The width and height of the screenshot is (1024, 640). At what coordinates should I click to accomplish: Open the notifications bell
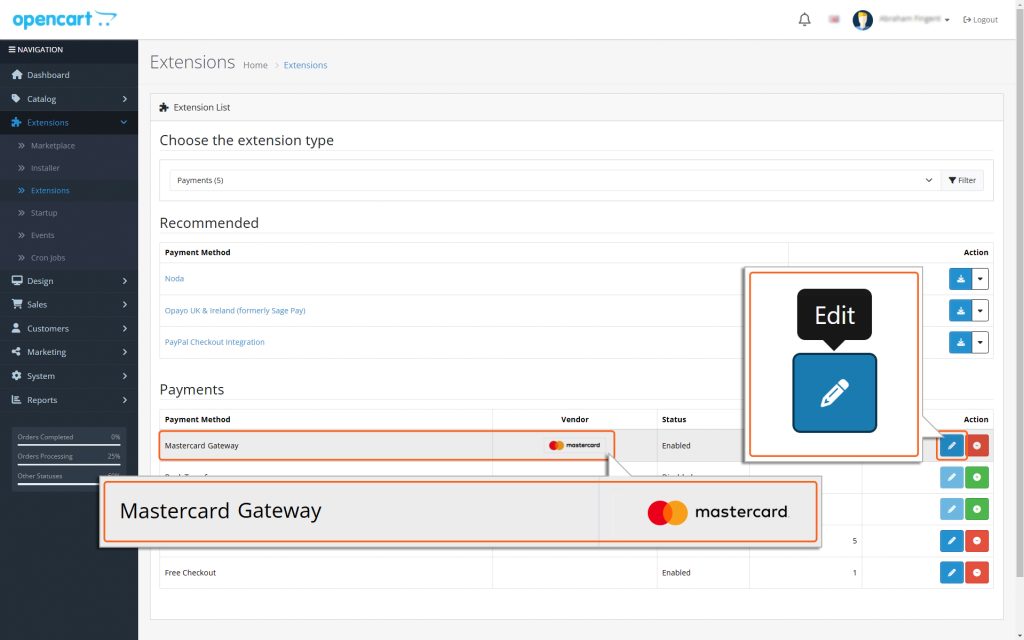click(x=804, y=18)
